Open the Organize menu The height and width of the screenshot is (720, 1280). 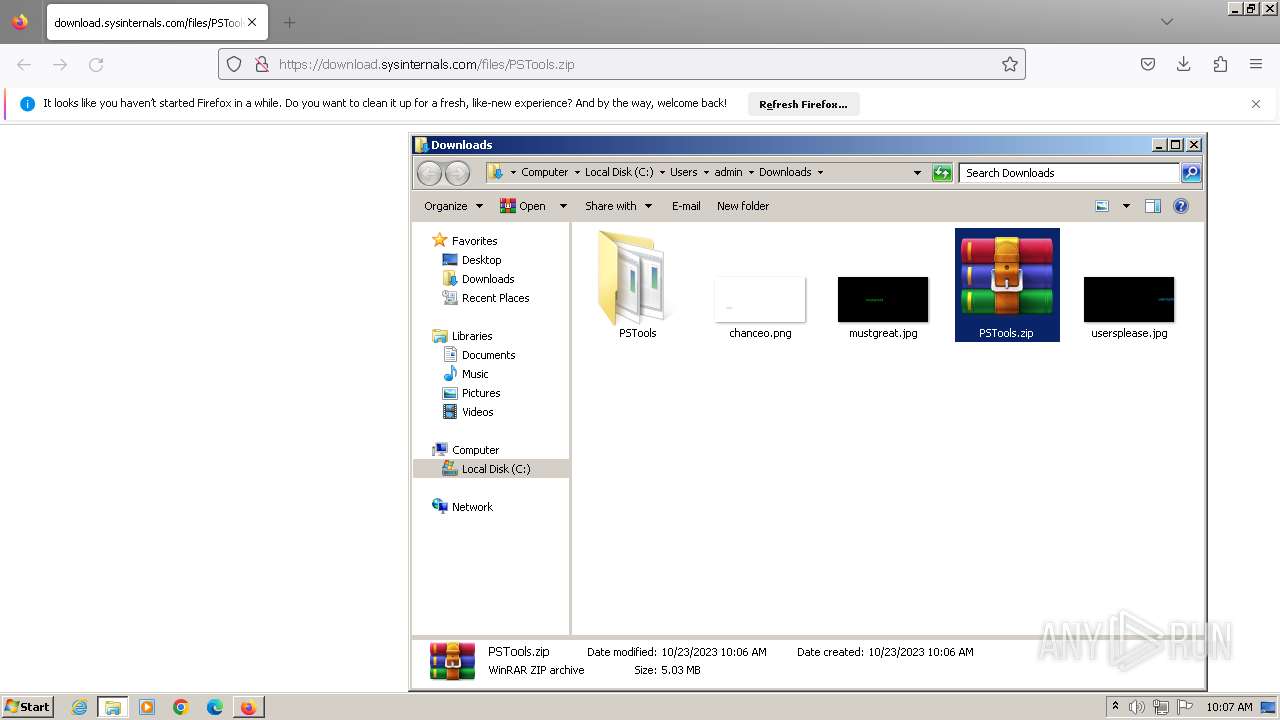[453, 206]
